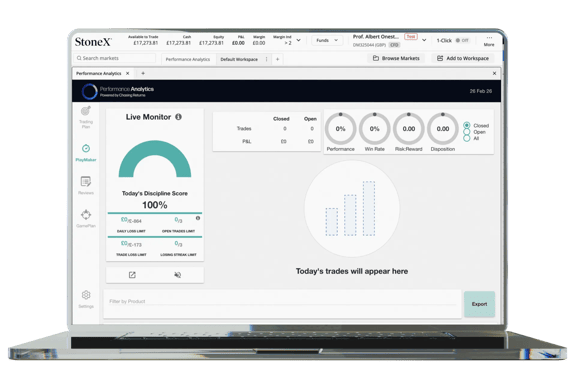Click the 26 Feb 26 date
The height and width of the screenshot is (384, 576).
480,91
